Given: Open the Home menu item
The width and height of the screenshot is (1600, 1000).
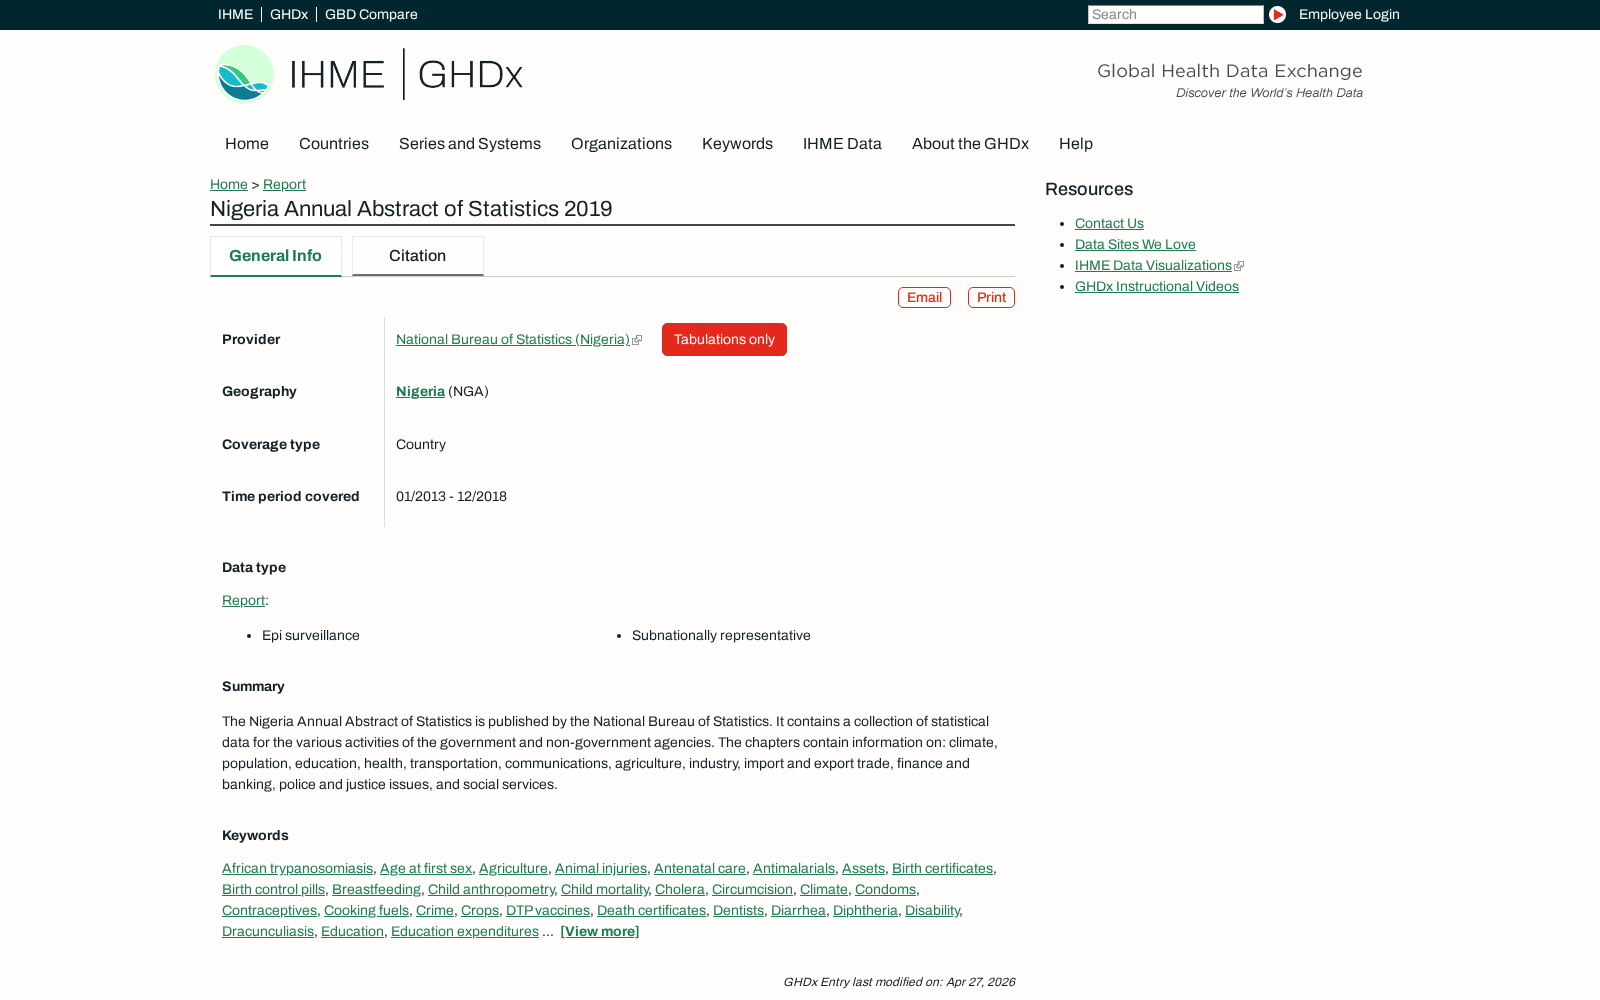Looking at the screenshot, I should 247,144.
